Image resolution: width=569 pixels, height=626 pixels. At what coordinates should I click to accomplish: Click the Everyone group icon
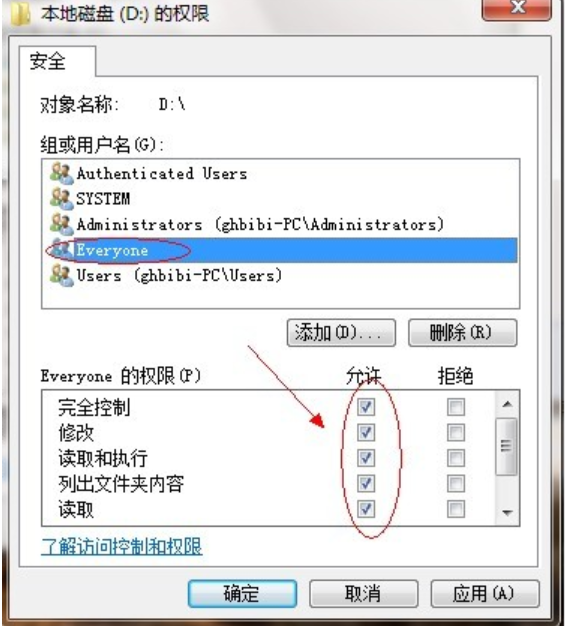click(x=61, y=250)
